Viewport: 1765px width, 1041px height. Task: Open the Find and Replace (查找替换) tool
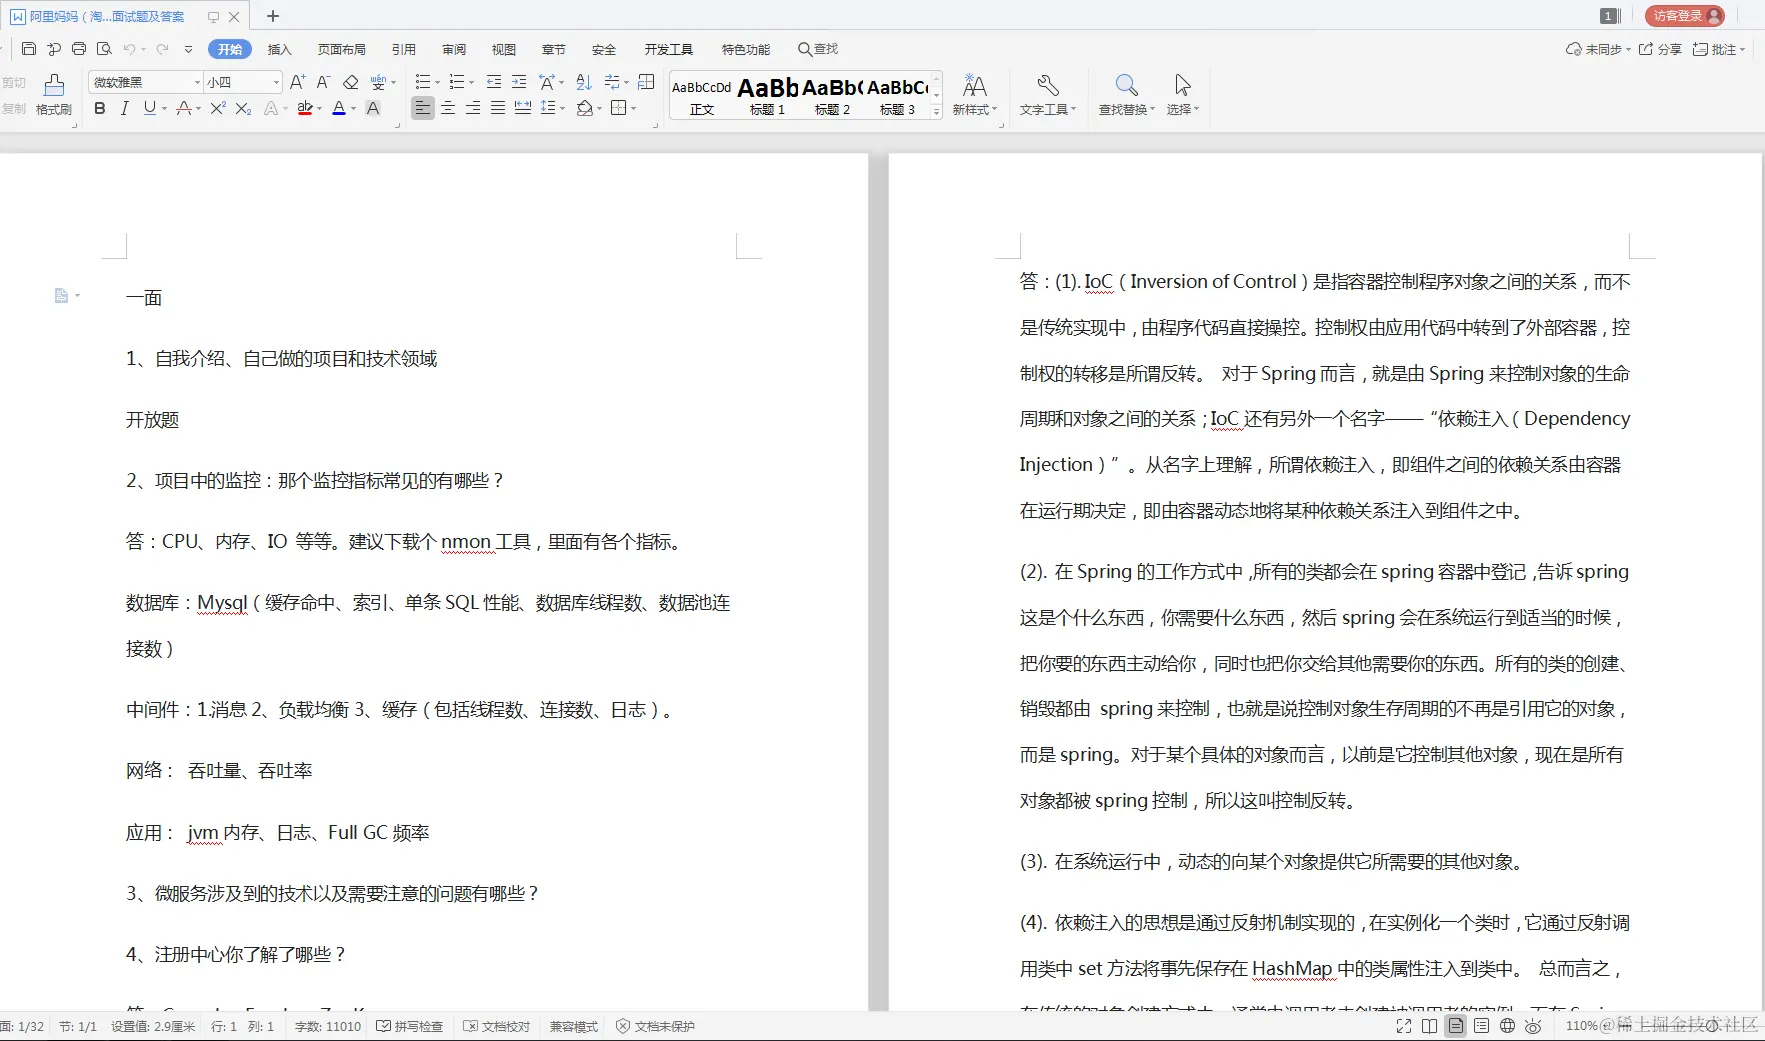pos(1125,95)
